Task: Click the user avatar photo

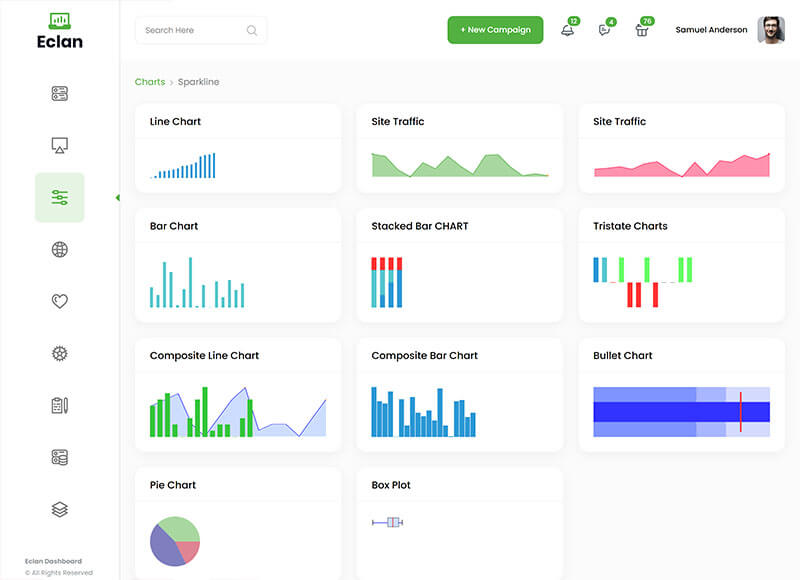Action: click(x=770, y=30)
